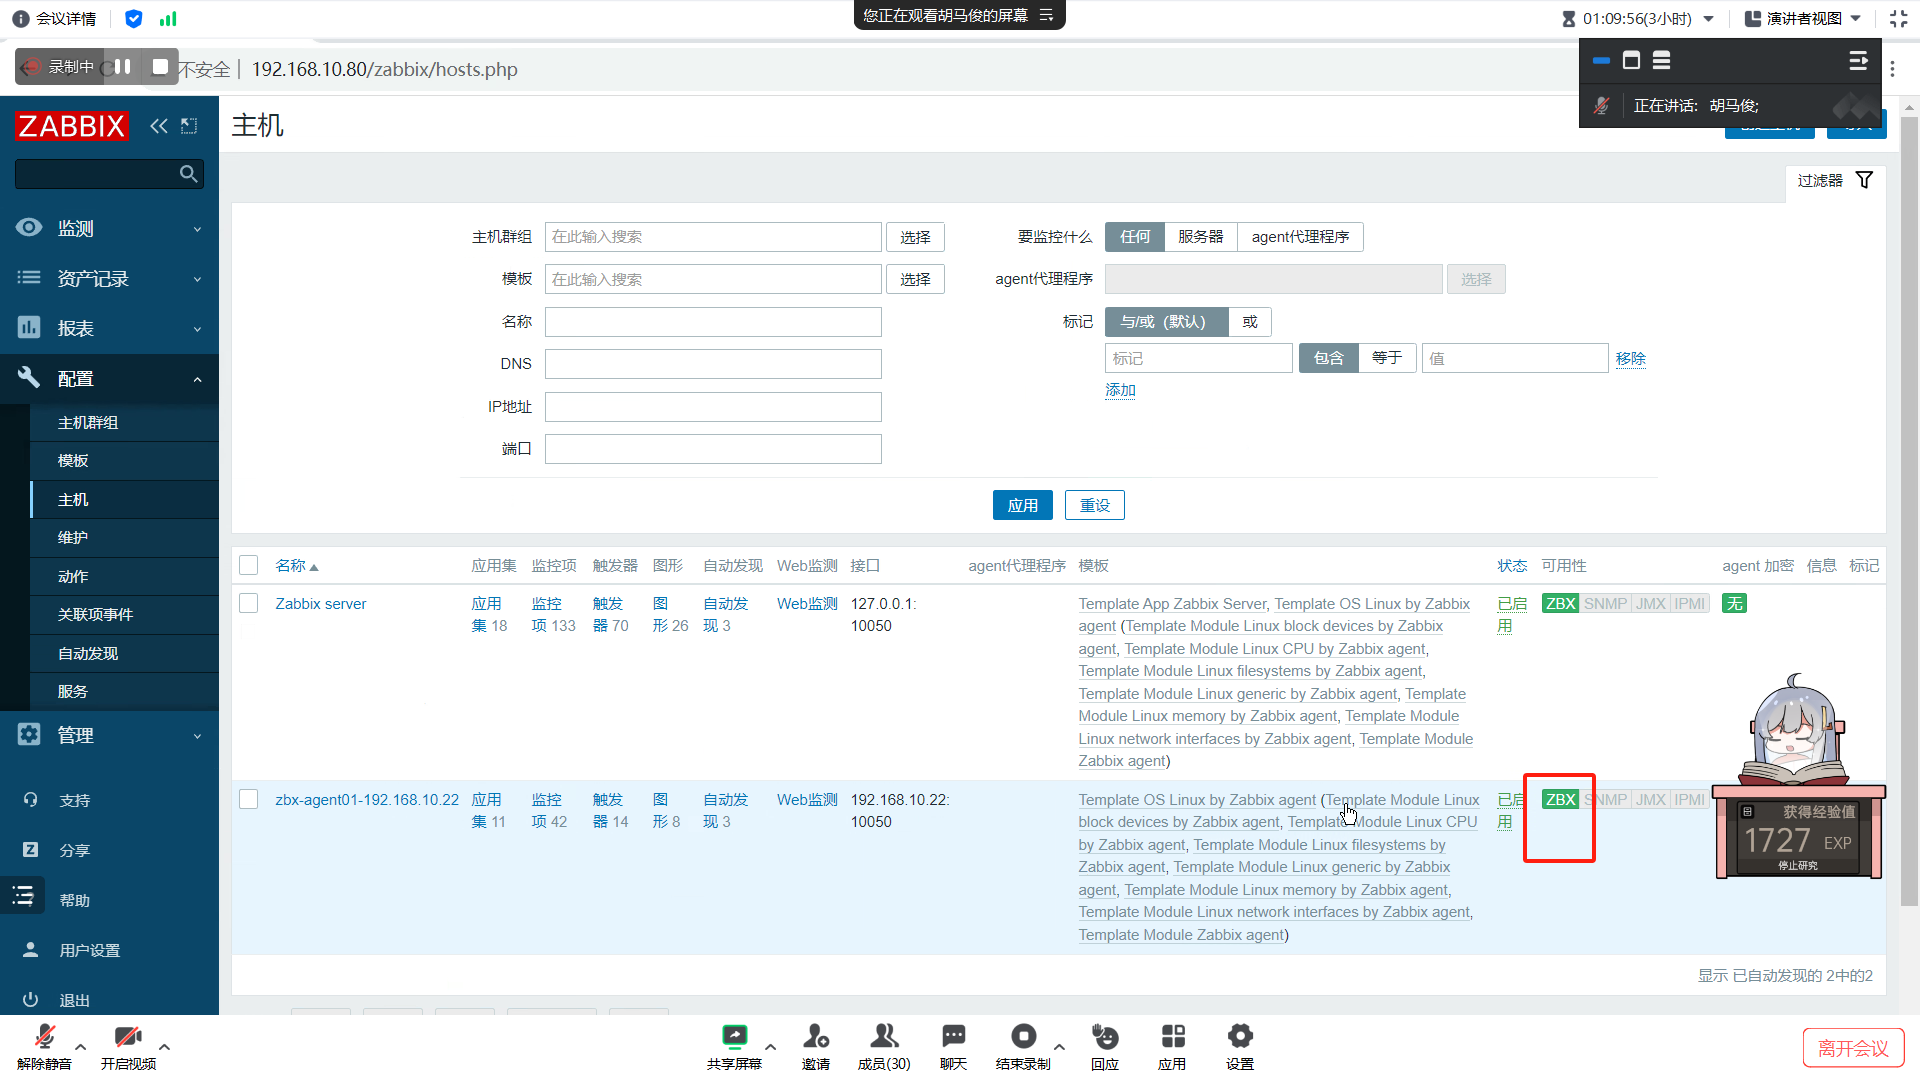
Task: Click the search magnifier icon in the sidebar
Action: 188,174
